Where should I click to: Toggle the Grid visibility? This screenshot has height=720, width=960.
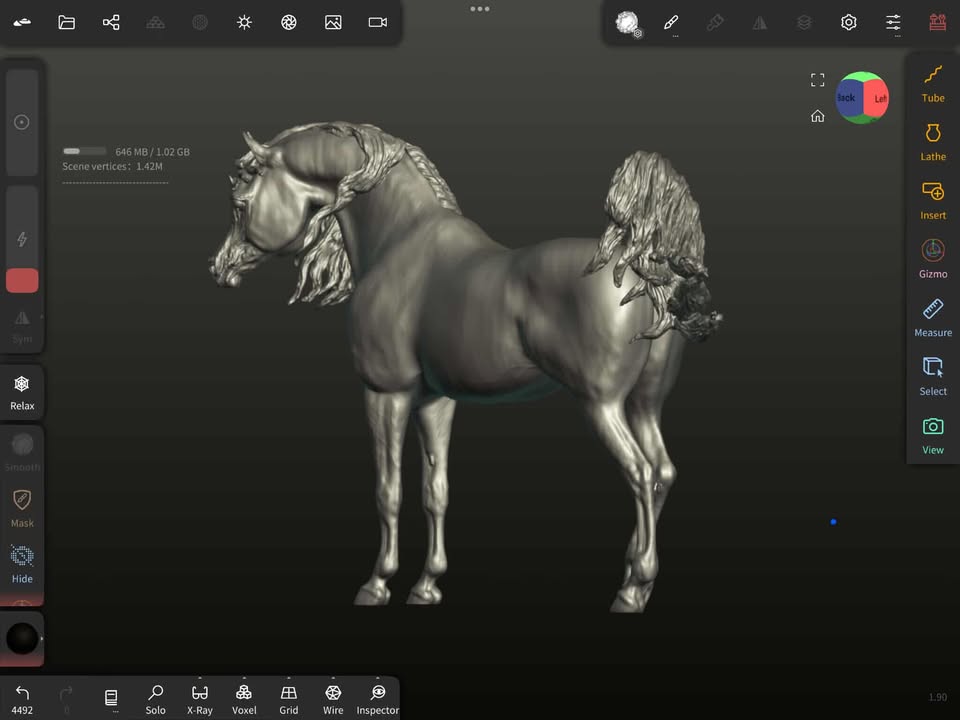click(x=288, y=698)
